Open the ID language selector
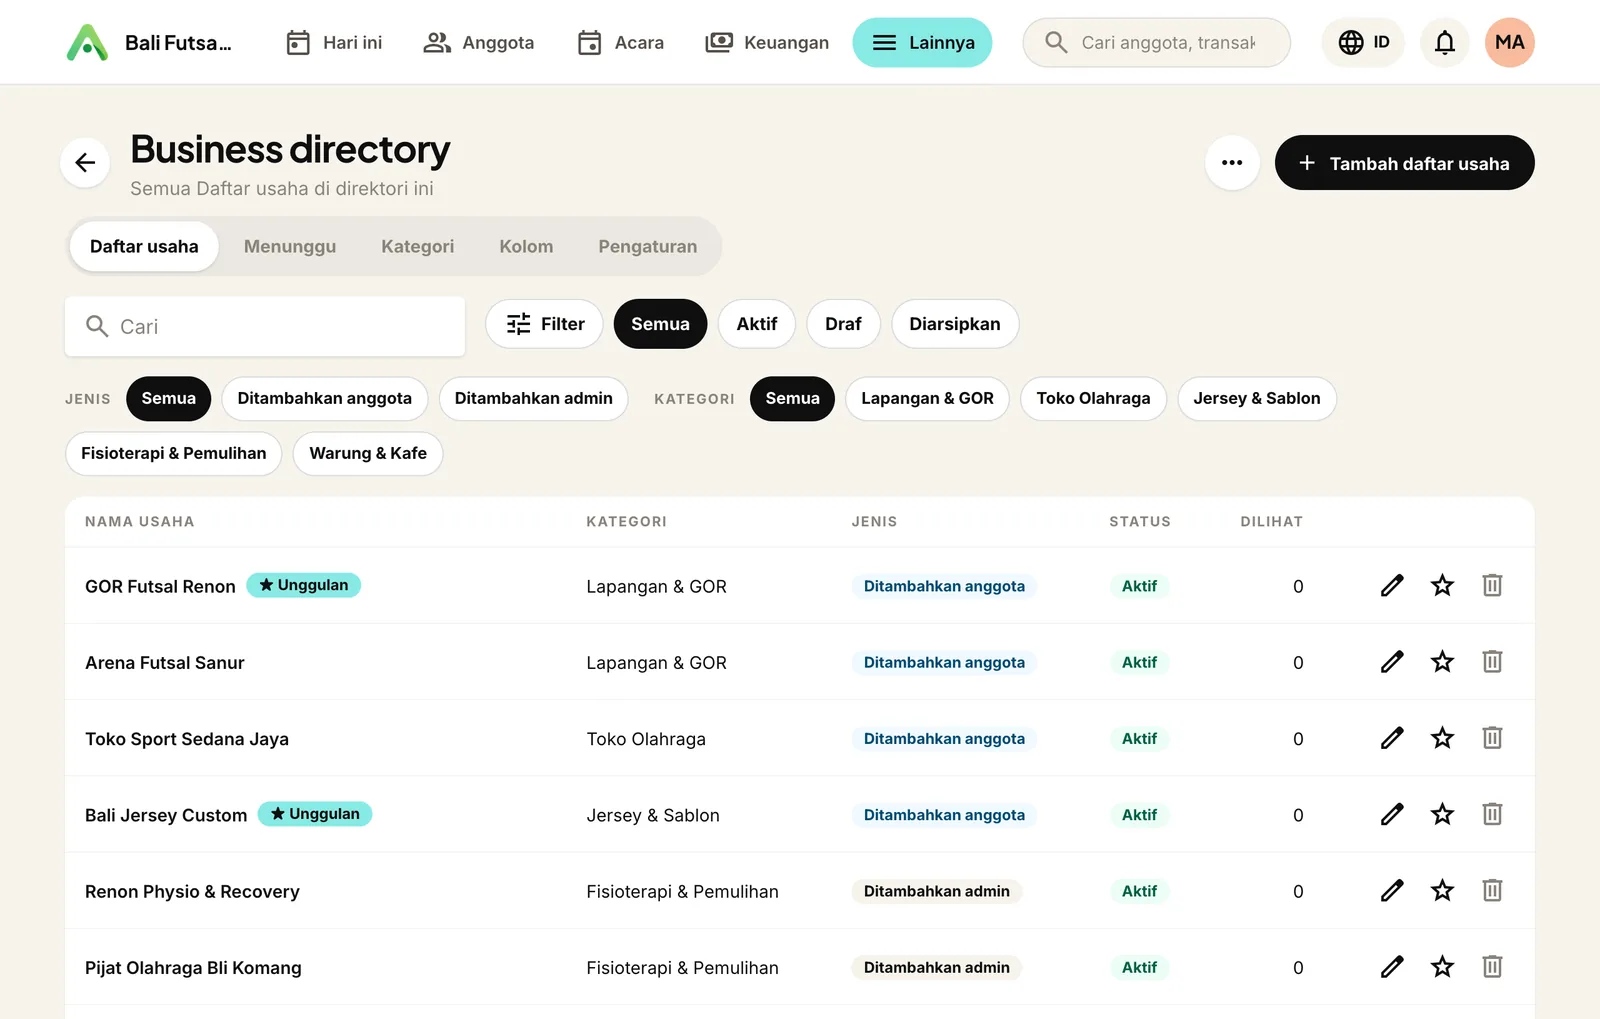 1363,42
